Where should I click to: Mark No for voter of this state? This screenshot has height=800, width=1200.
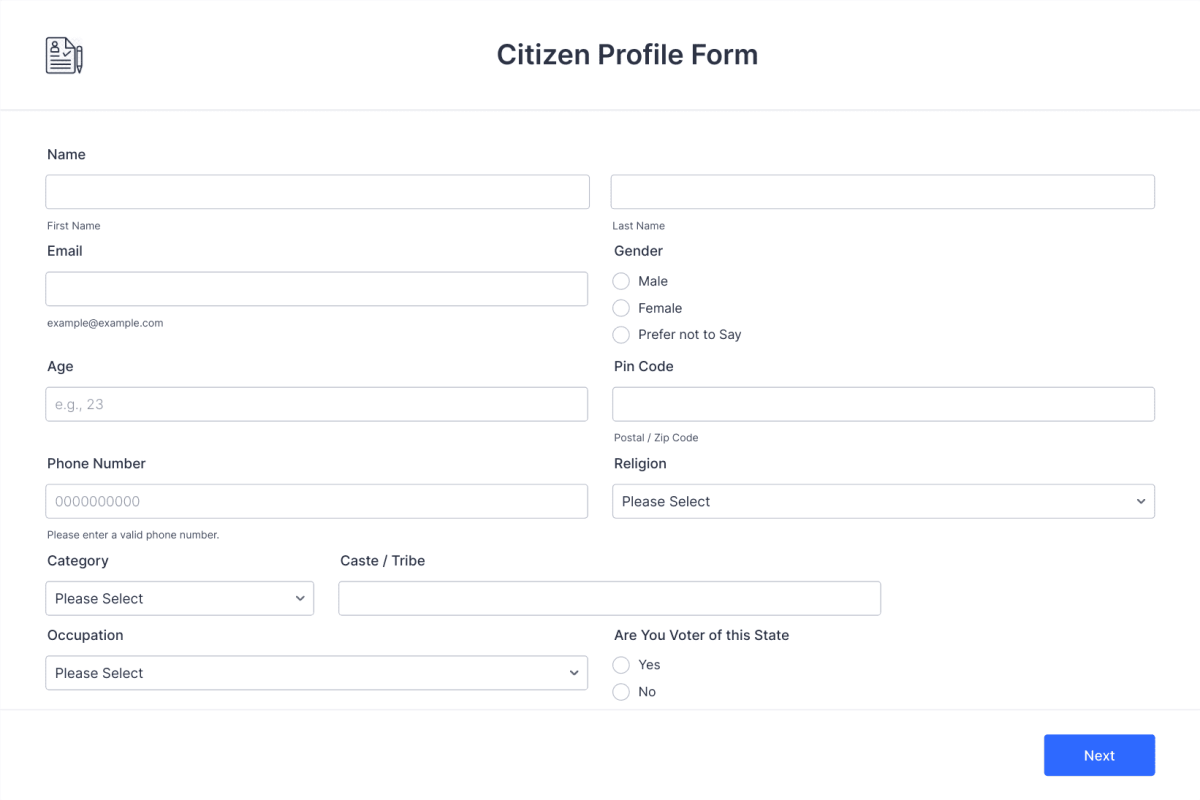(620, 692)
